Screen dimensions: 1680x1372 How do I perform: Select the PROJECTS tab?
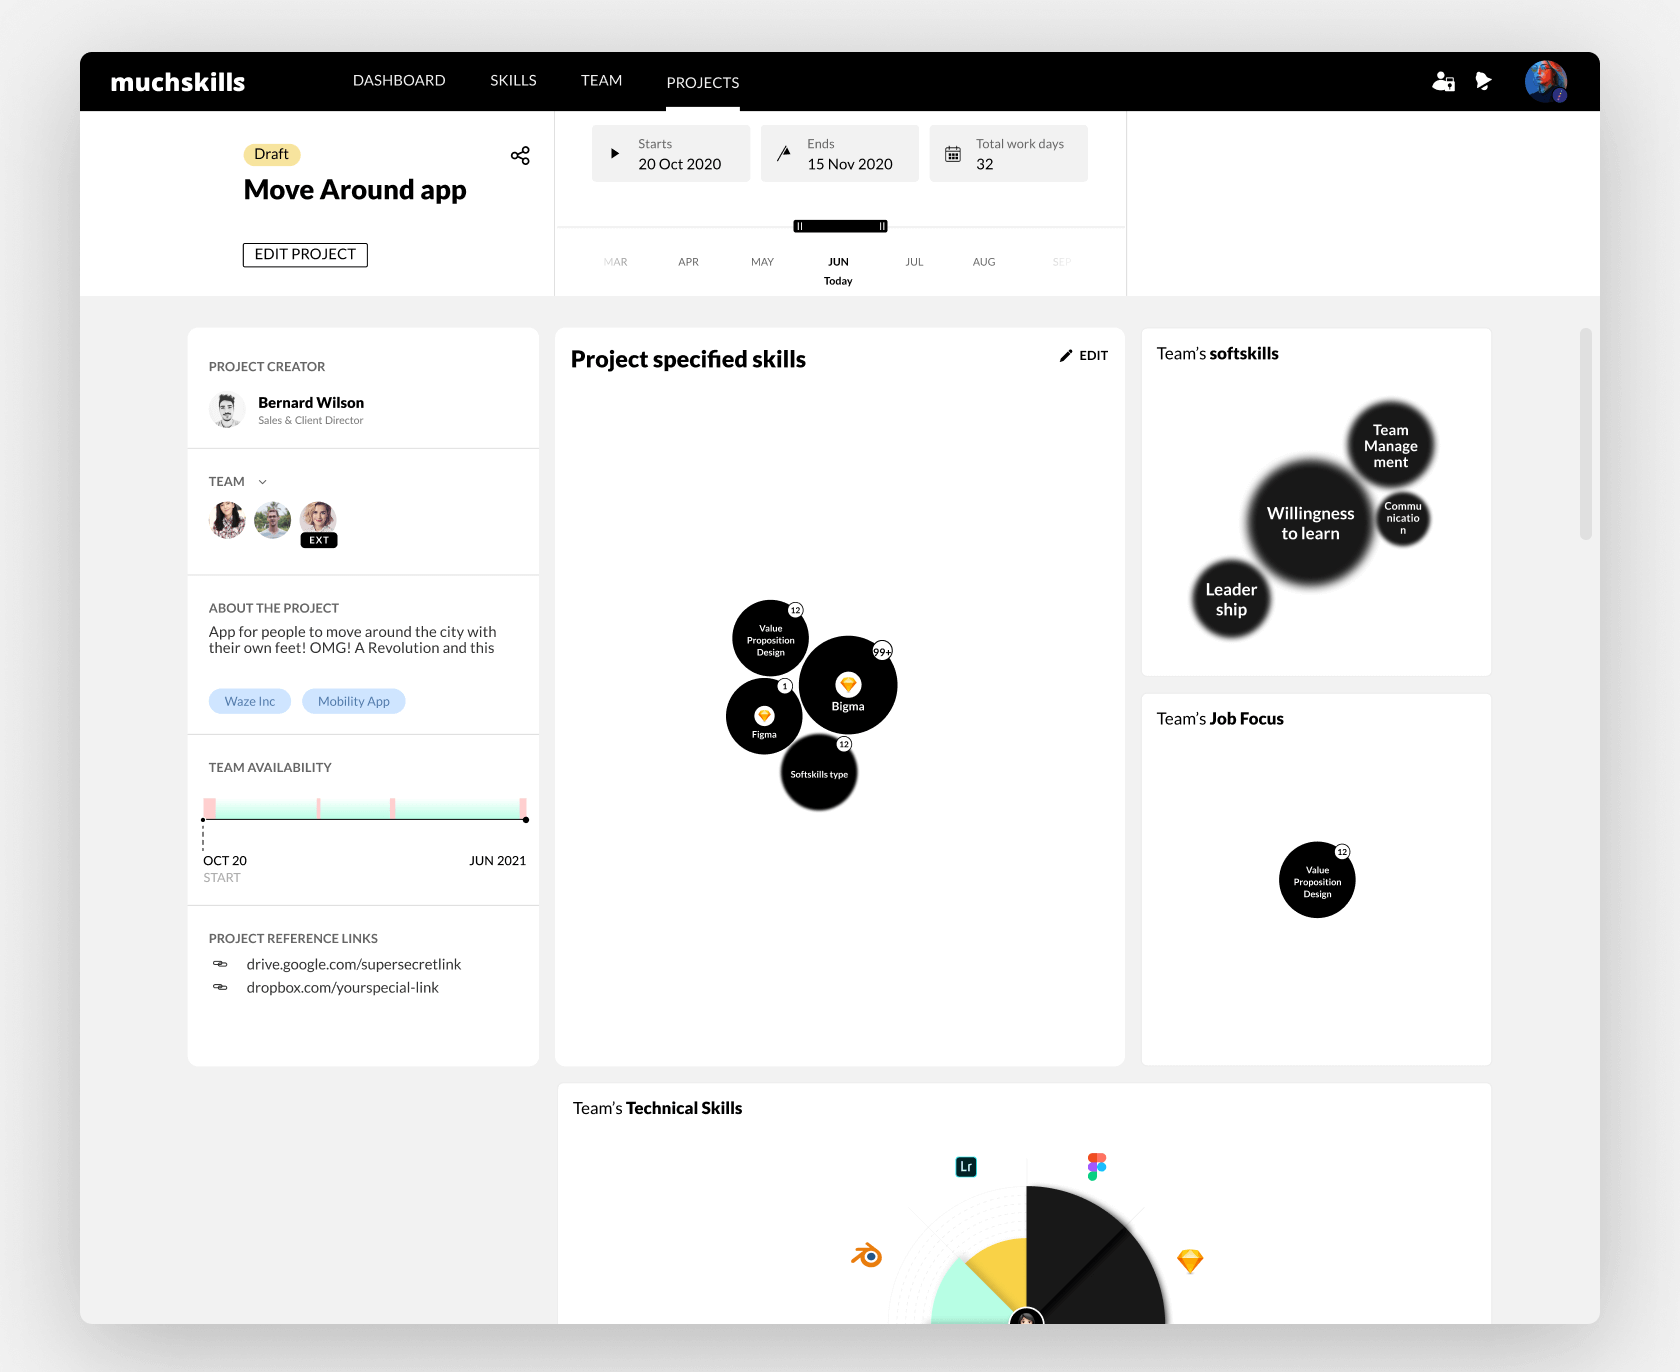tap(703, 82)
